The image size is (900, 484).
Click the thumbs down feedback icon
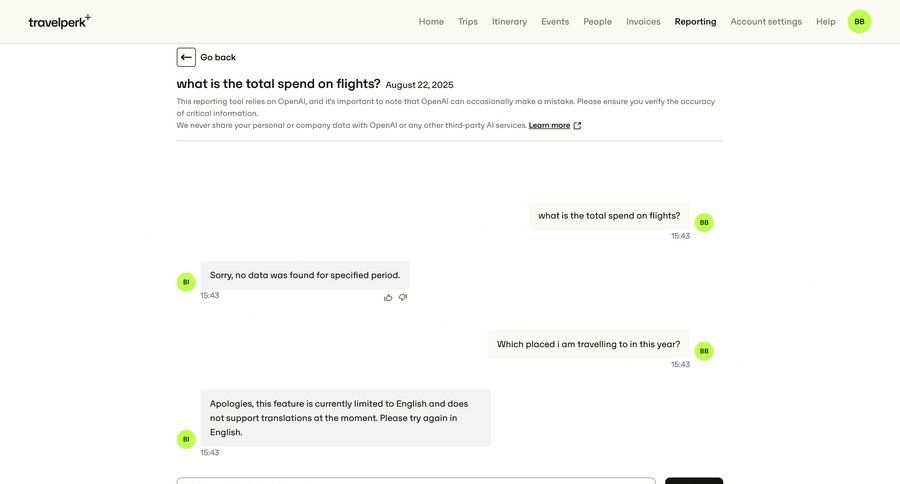pyautogui.click(x=403, y=297)
